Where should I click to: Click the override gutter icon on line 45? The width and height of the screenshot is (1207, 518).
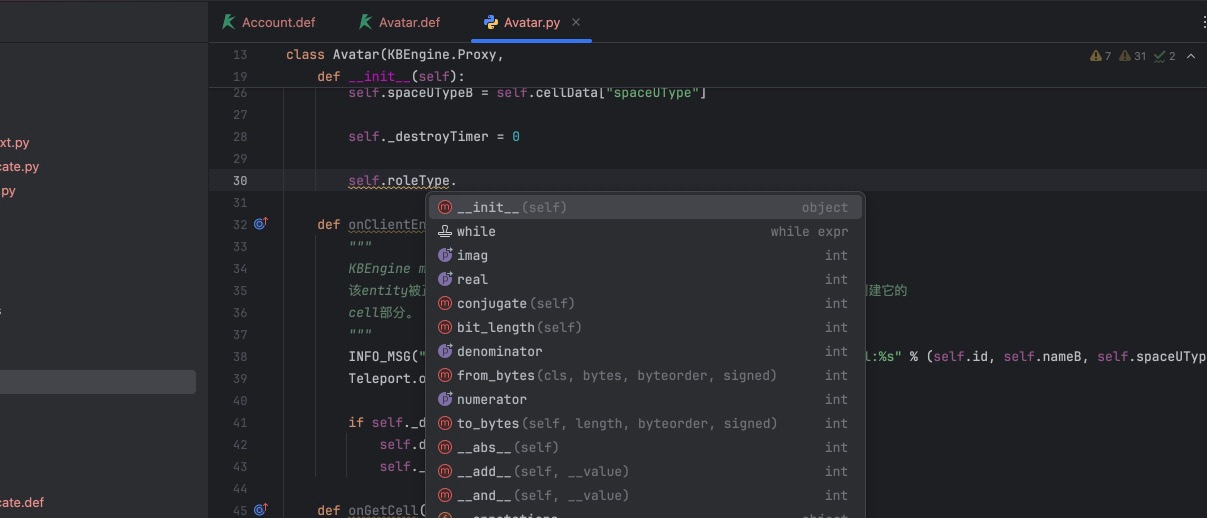tap(261, 510)
